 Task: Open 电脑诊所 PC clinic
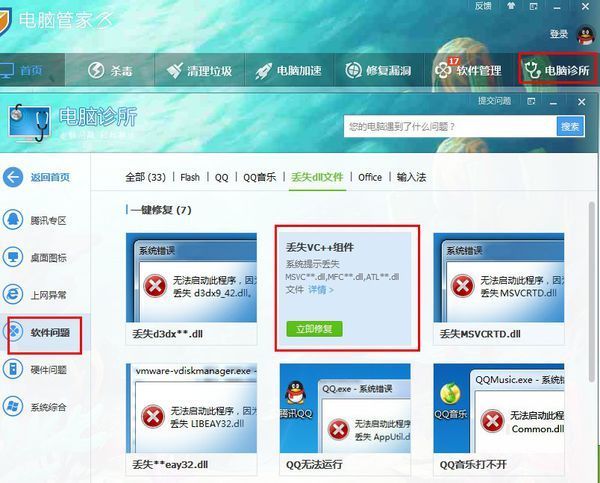click(558, 69)
